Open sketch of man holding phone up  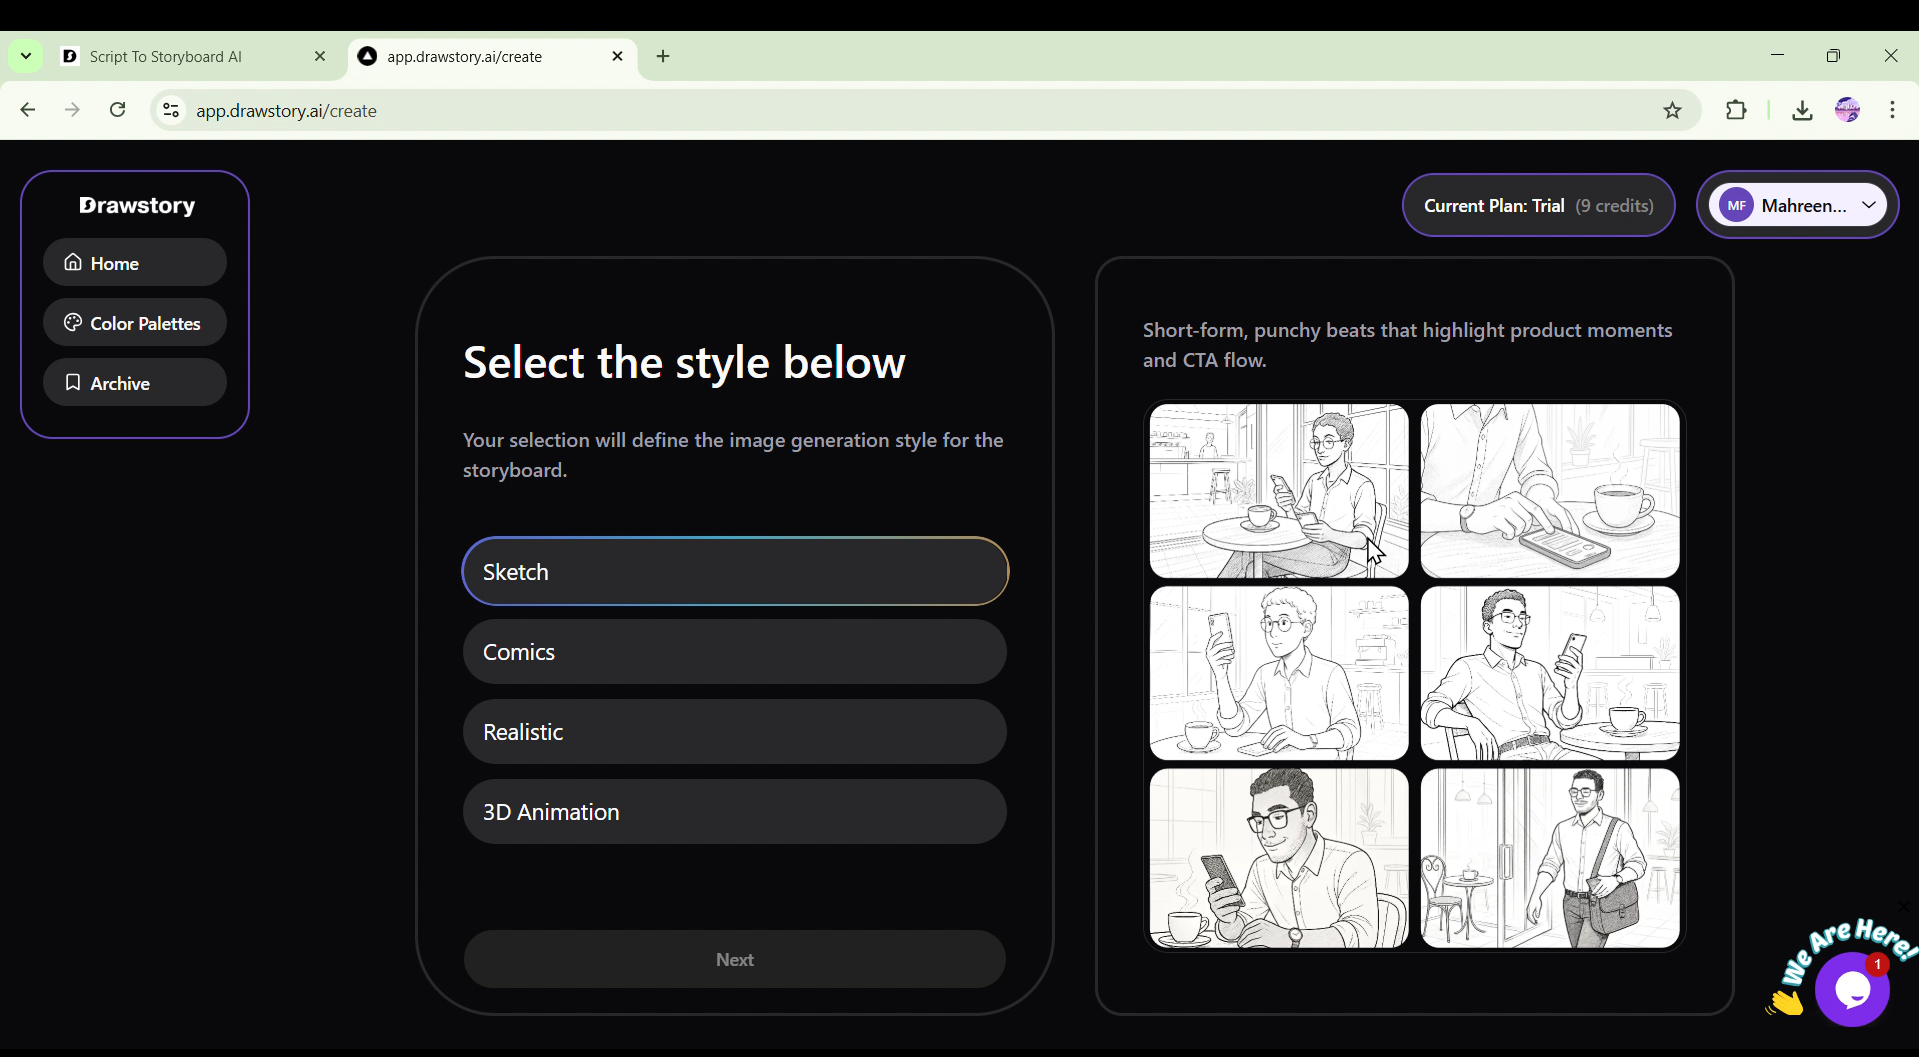tap(1279, 673)
